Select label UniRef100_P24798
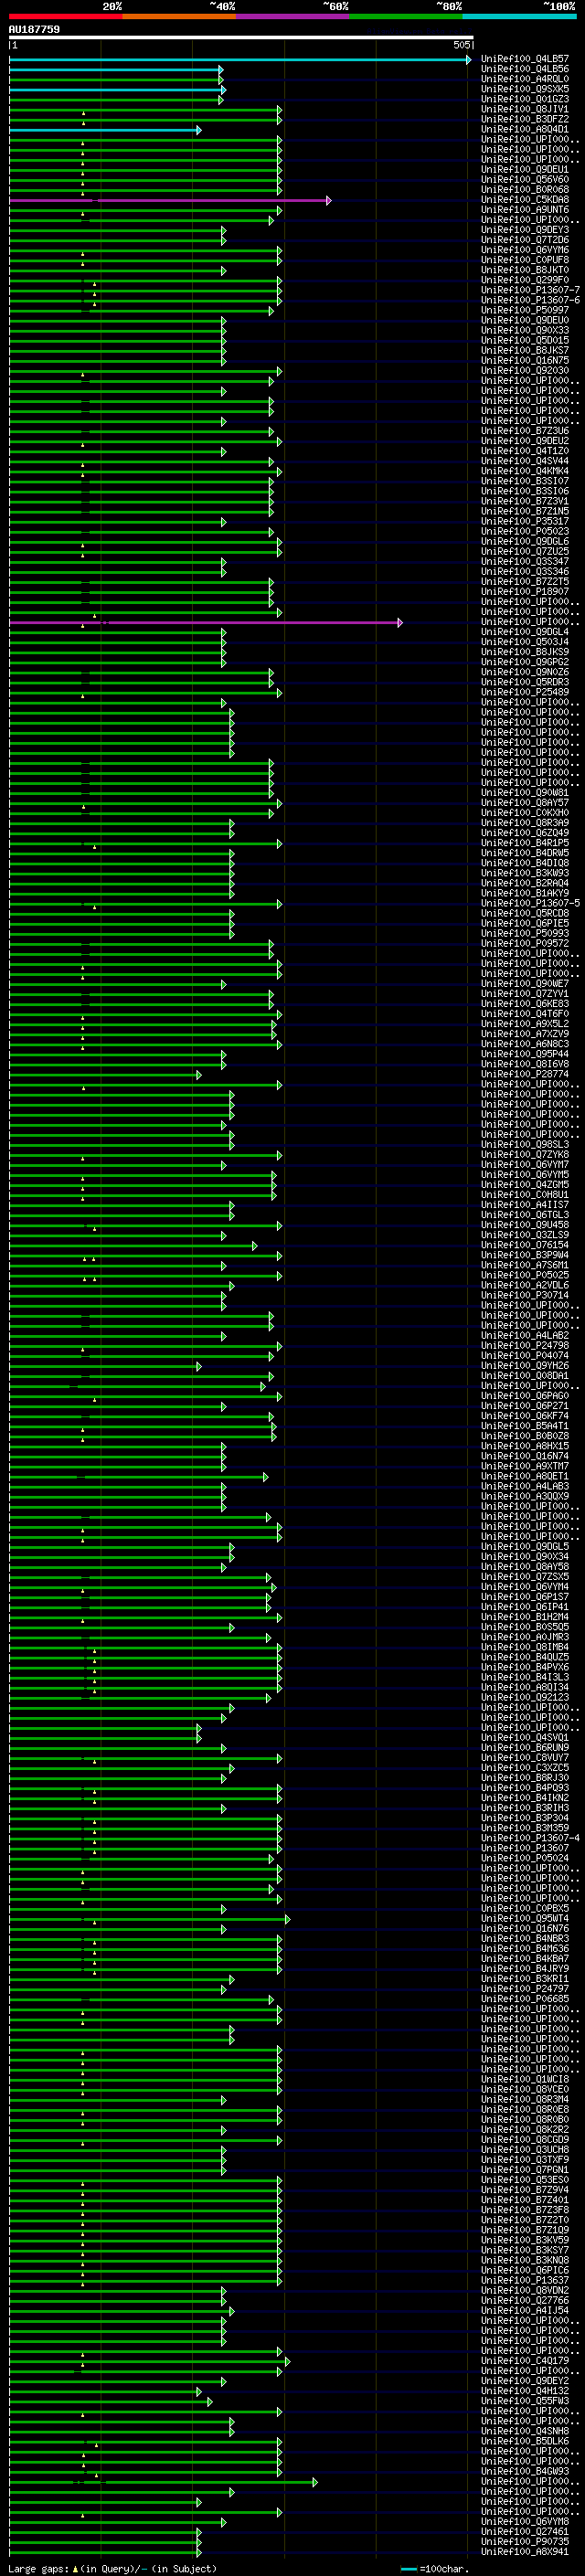 pyautogui.click(x=525, y=1345)
